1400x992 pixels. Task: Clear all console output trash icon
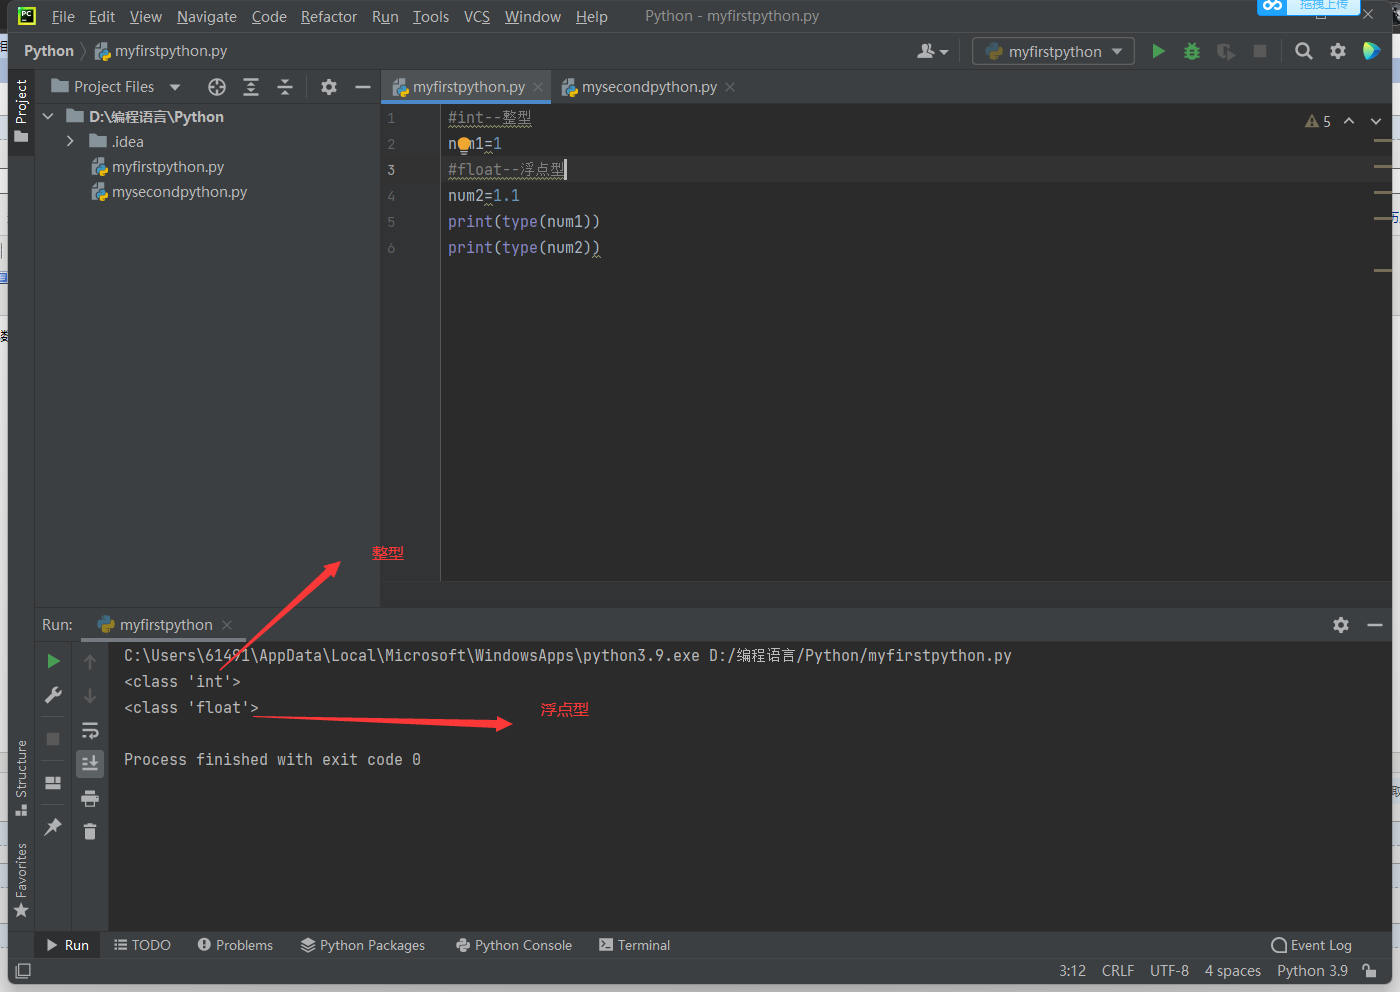(90, 832)
